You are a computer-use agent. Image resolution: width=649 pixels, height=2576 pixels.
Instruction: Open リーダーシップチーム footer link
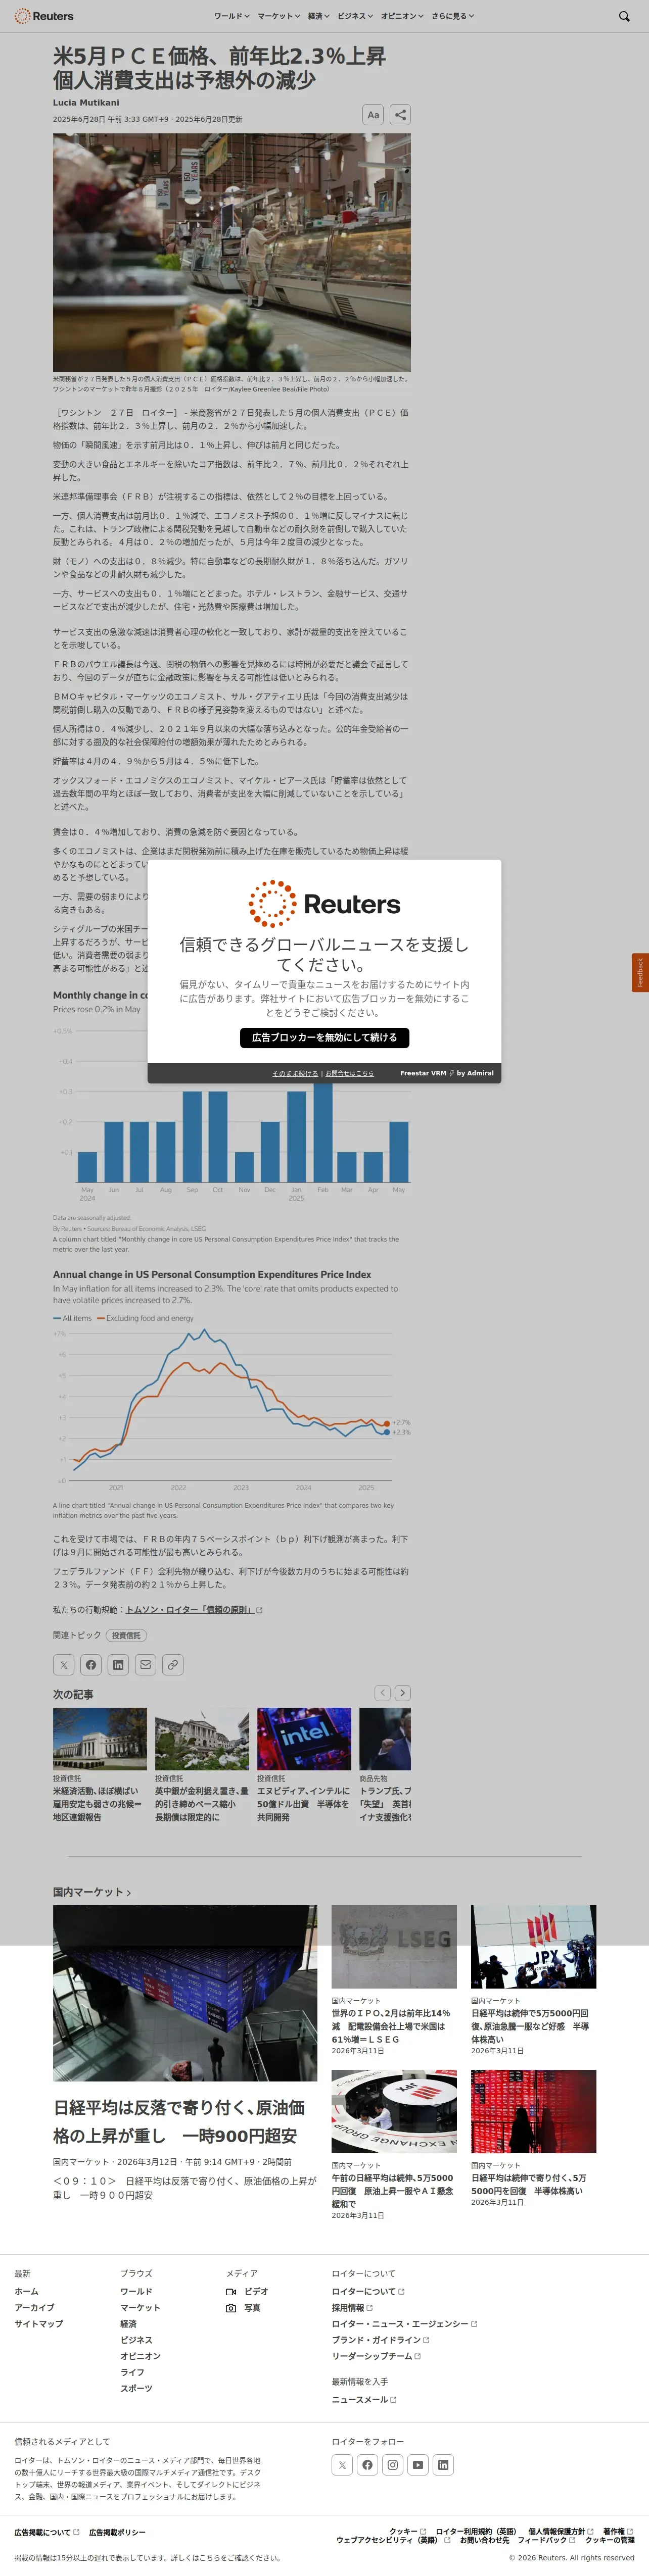tap(376, 2355)
